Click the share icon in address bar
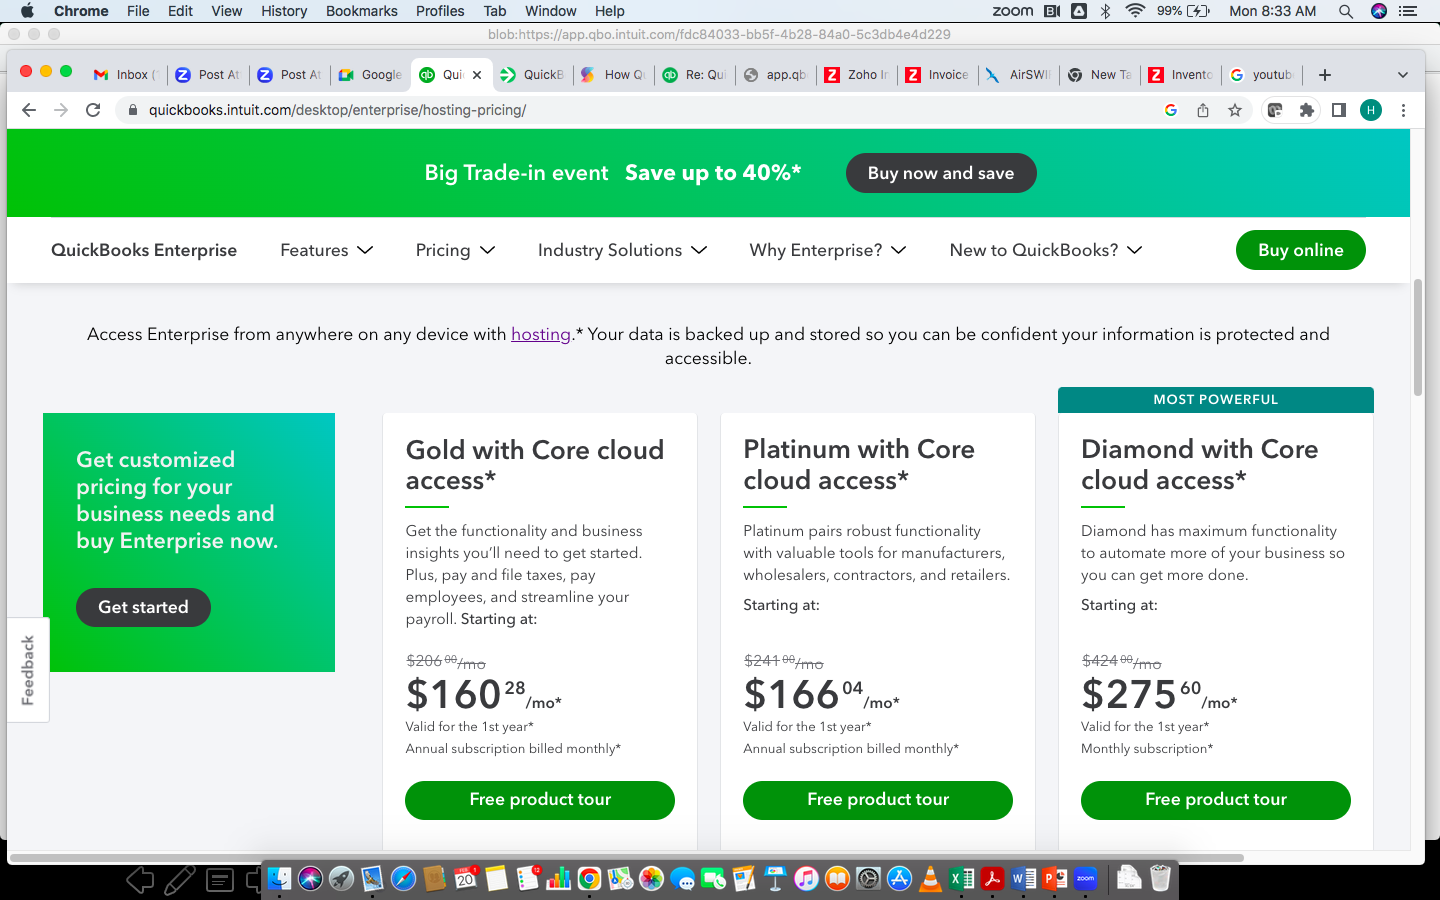 click(1203, 110)
